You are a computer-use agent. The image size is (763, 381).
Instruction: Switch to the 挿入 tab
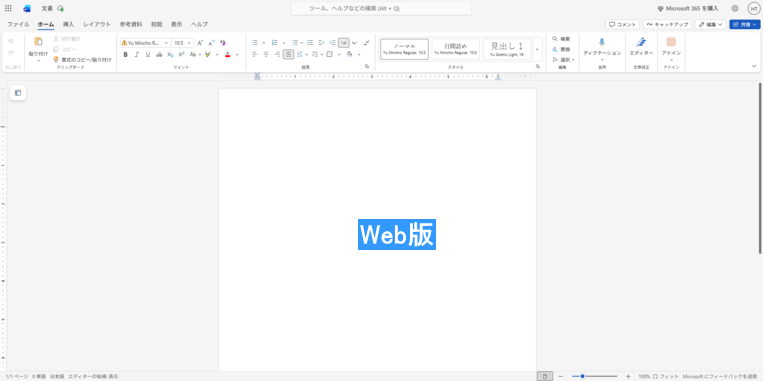pyautogui.click(x=69, y=24)
